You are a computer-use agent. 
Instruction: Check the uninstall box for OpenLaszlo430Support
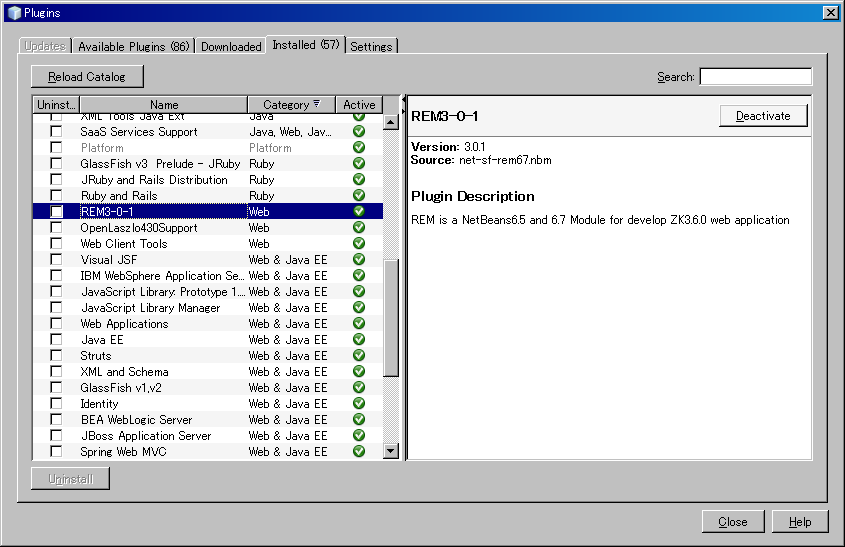(x=56, y=227)
